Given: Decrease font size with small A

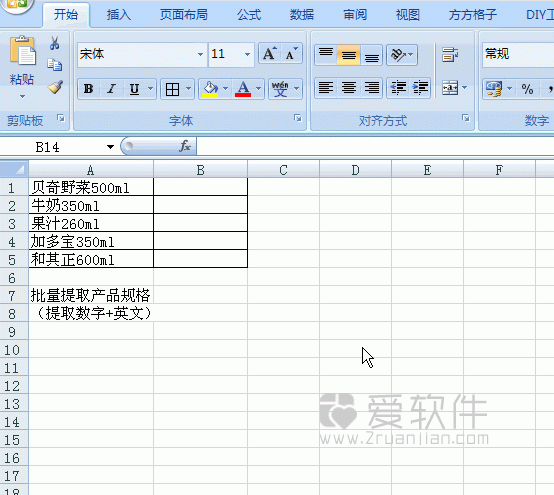Looking at the screenshot, I should click(x=291, y=54).
